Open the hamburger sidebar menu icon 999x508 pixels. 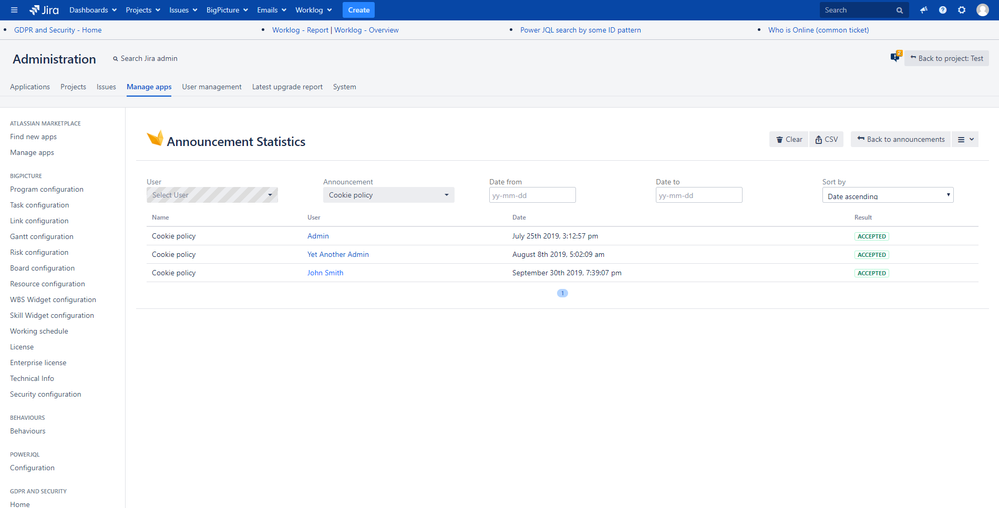pyautogui.click(x=14, y=10)
